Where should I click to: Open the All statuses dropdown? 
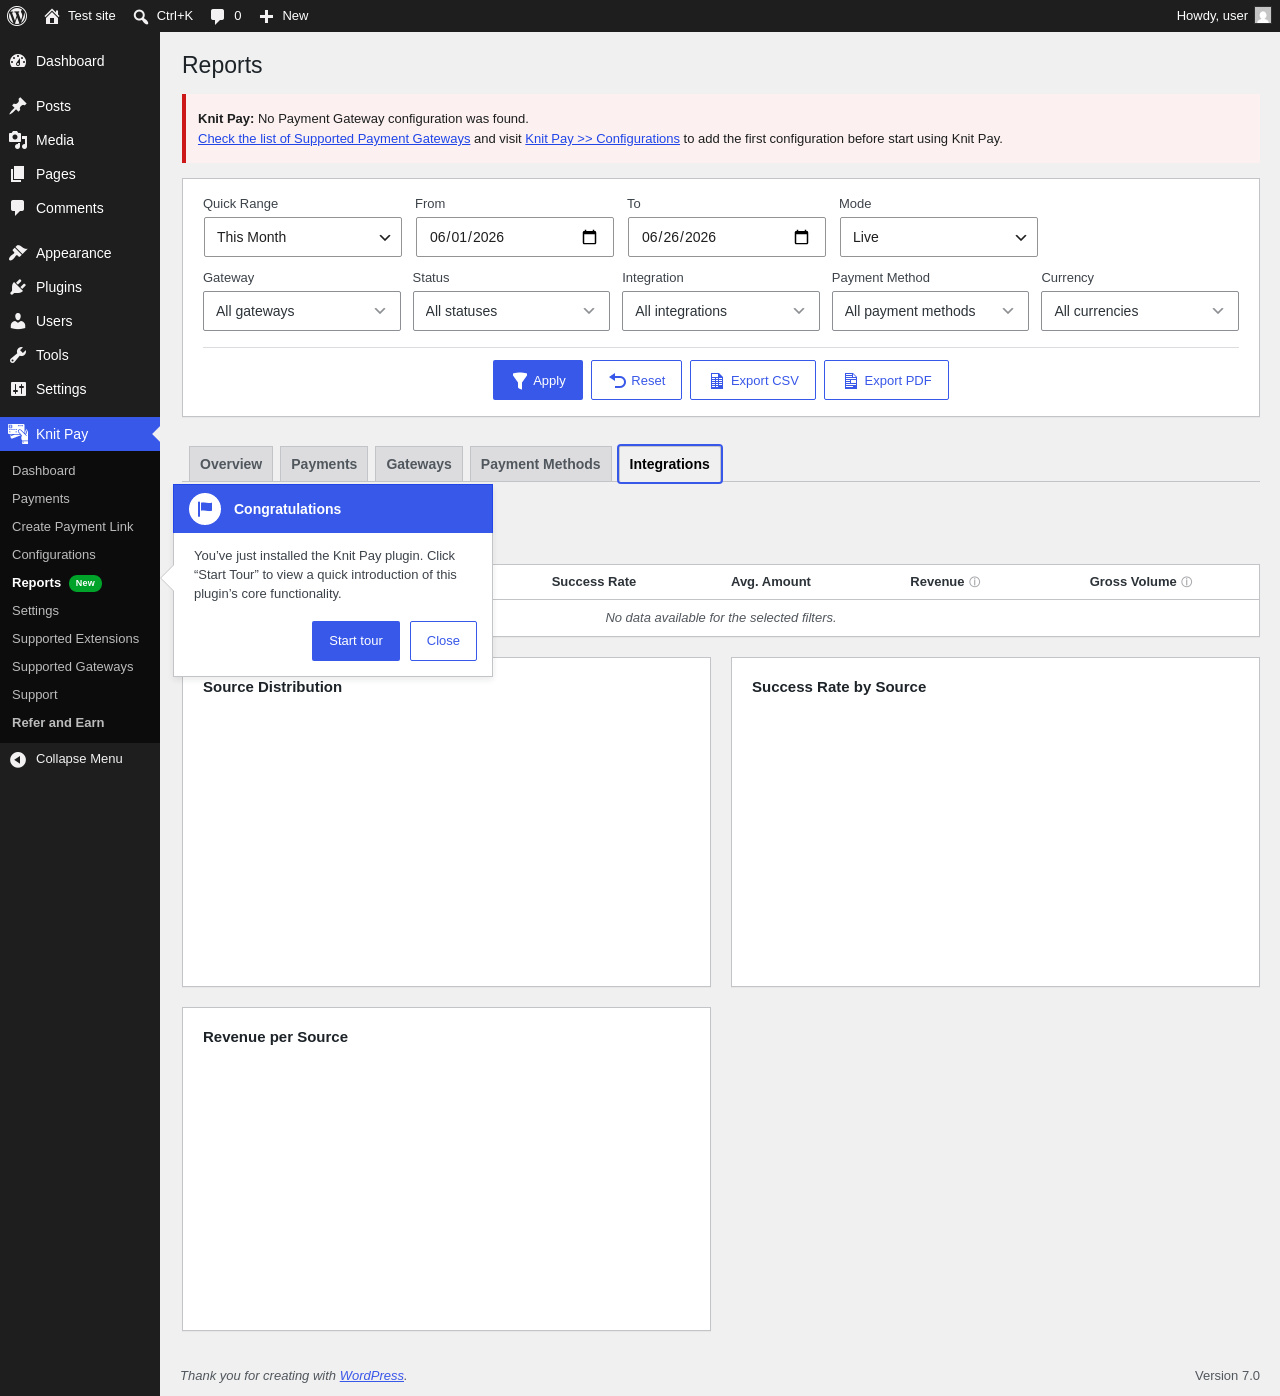coord(511,311)
